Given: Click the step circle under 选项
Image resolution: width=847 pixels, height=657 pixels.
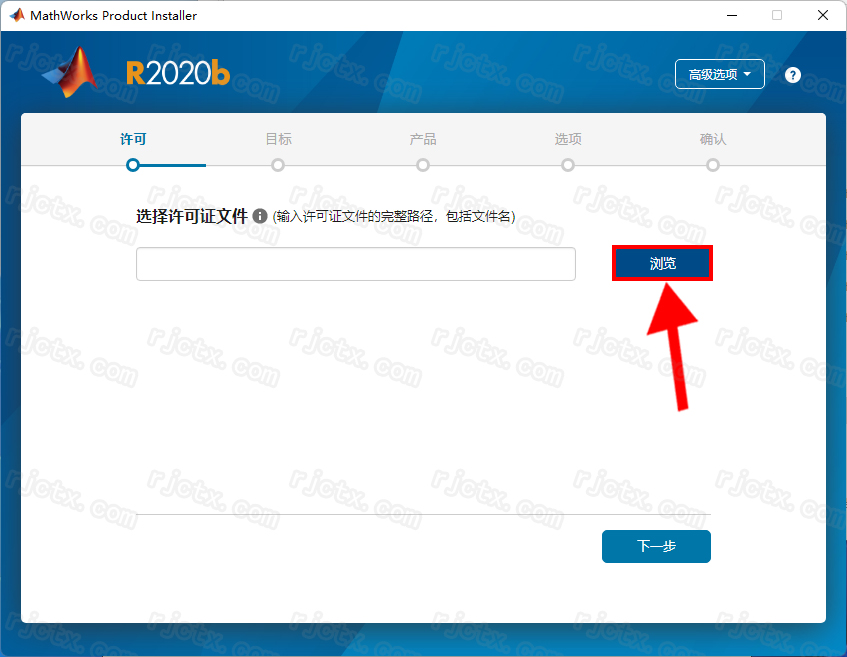Looking at the screenshot, I should click(x=568, y=165).
